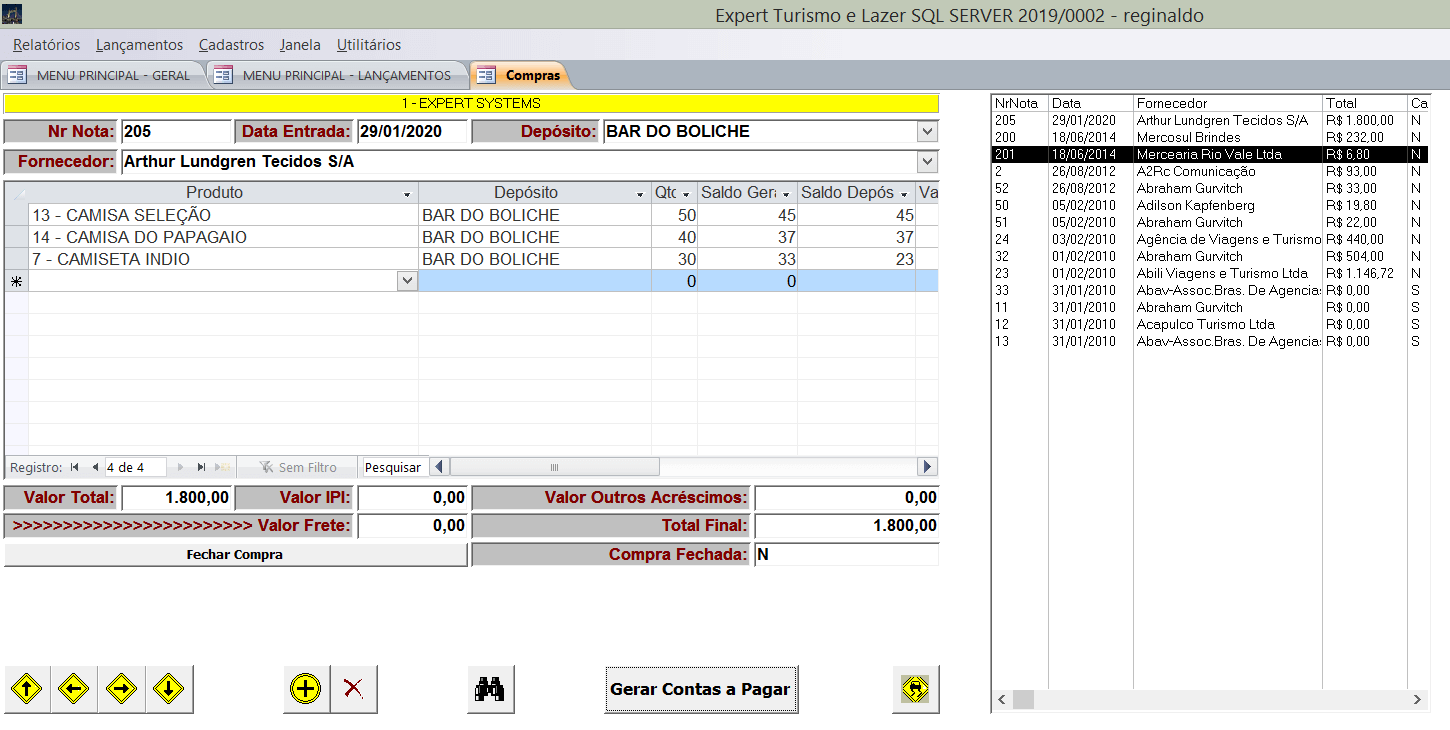
Task: Expand the Depósito dropdown
Action: [x=927, y=132]
